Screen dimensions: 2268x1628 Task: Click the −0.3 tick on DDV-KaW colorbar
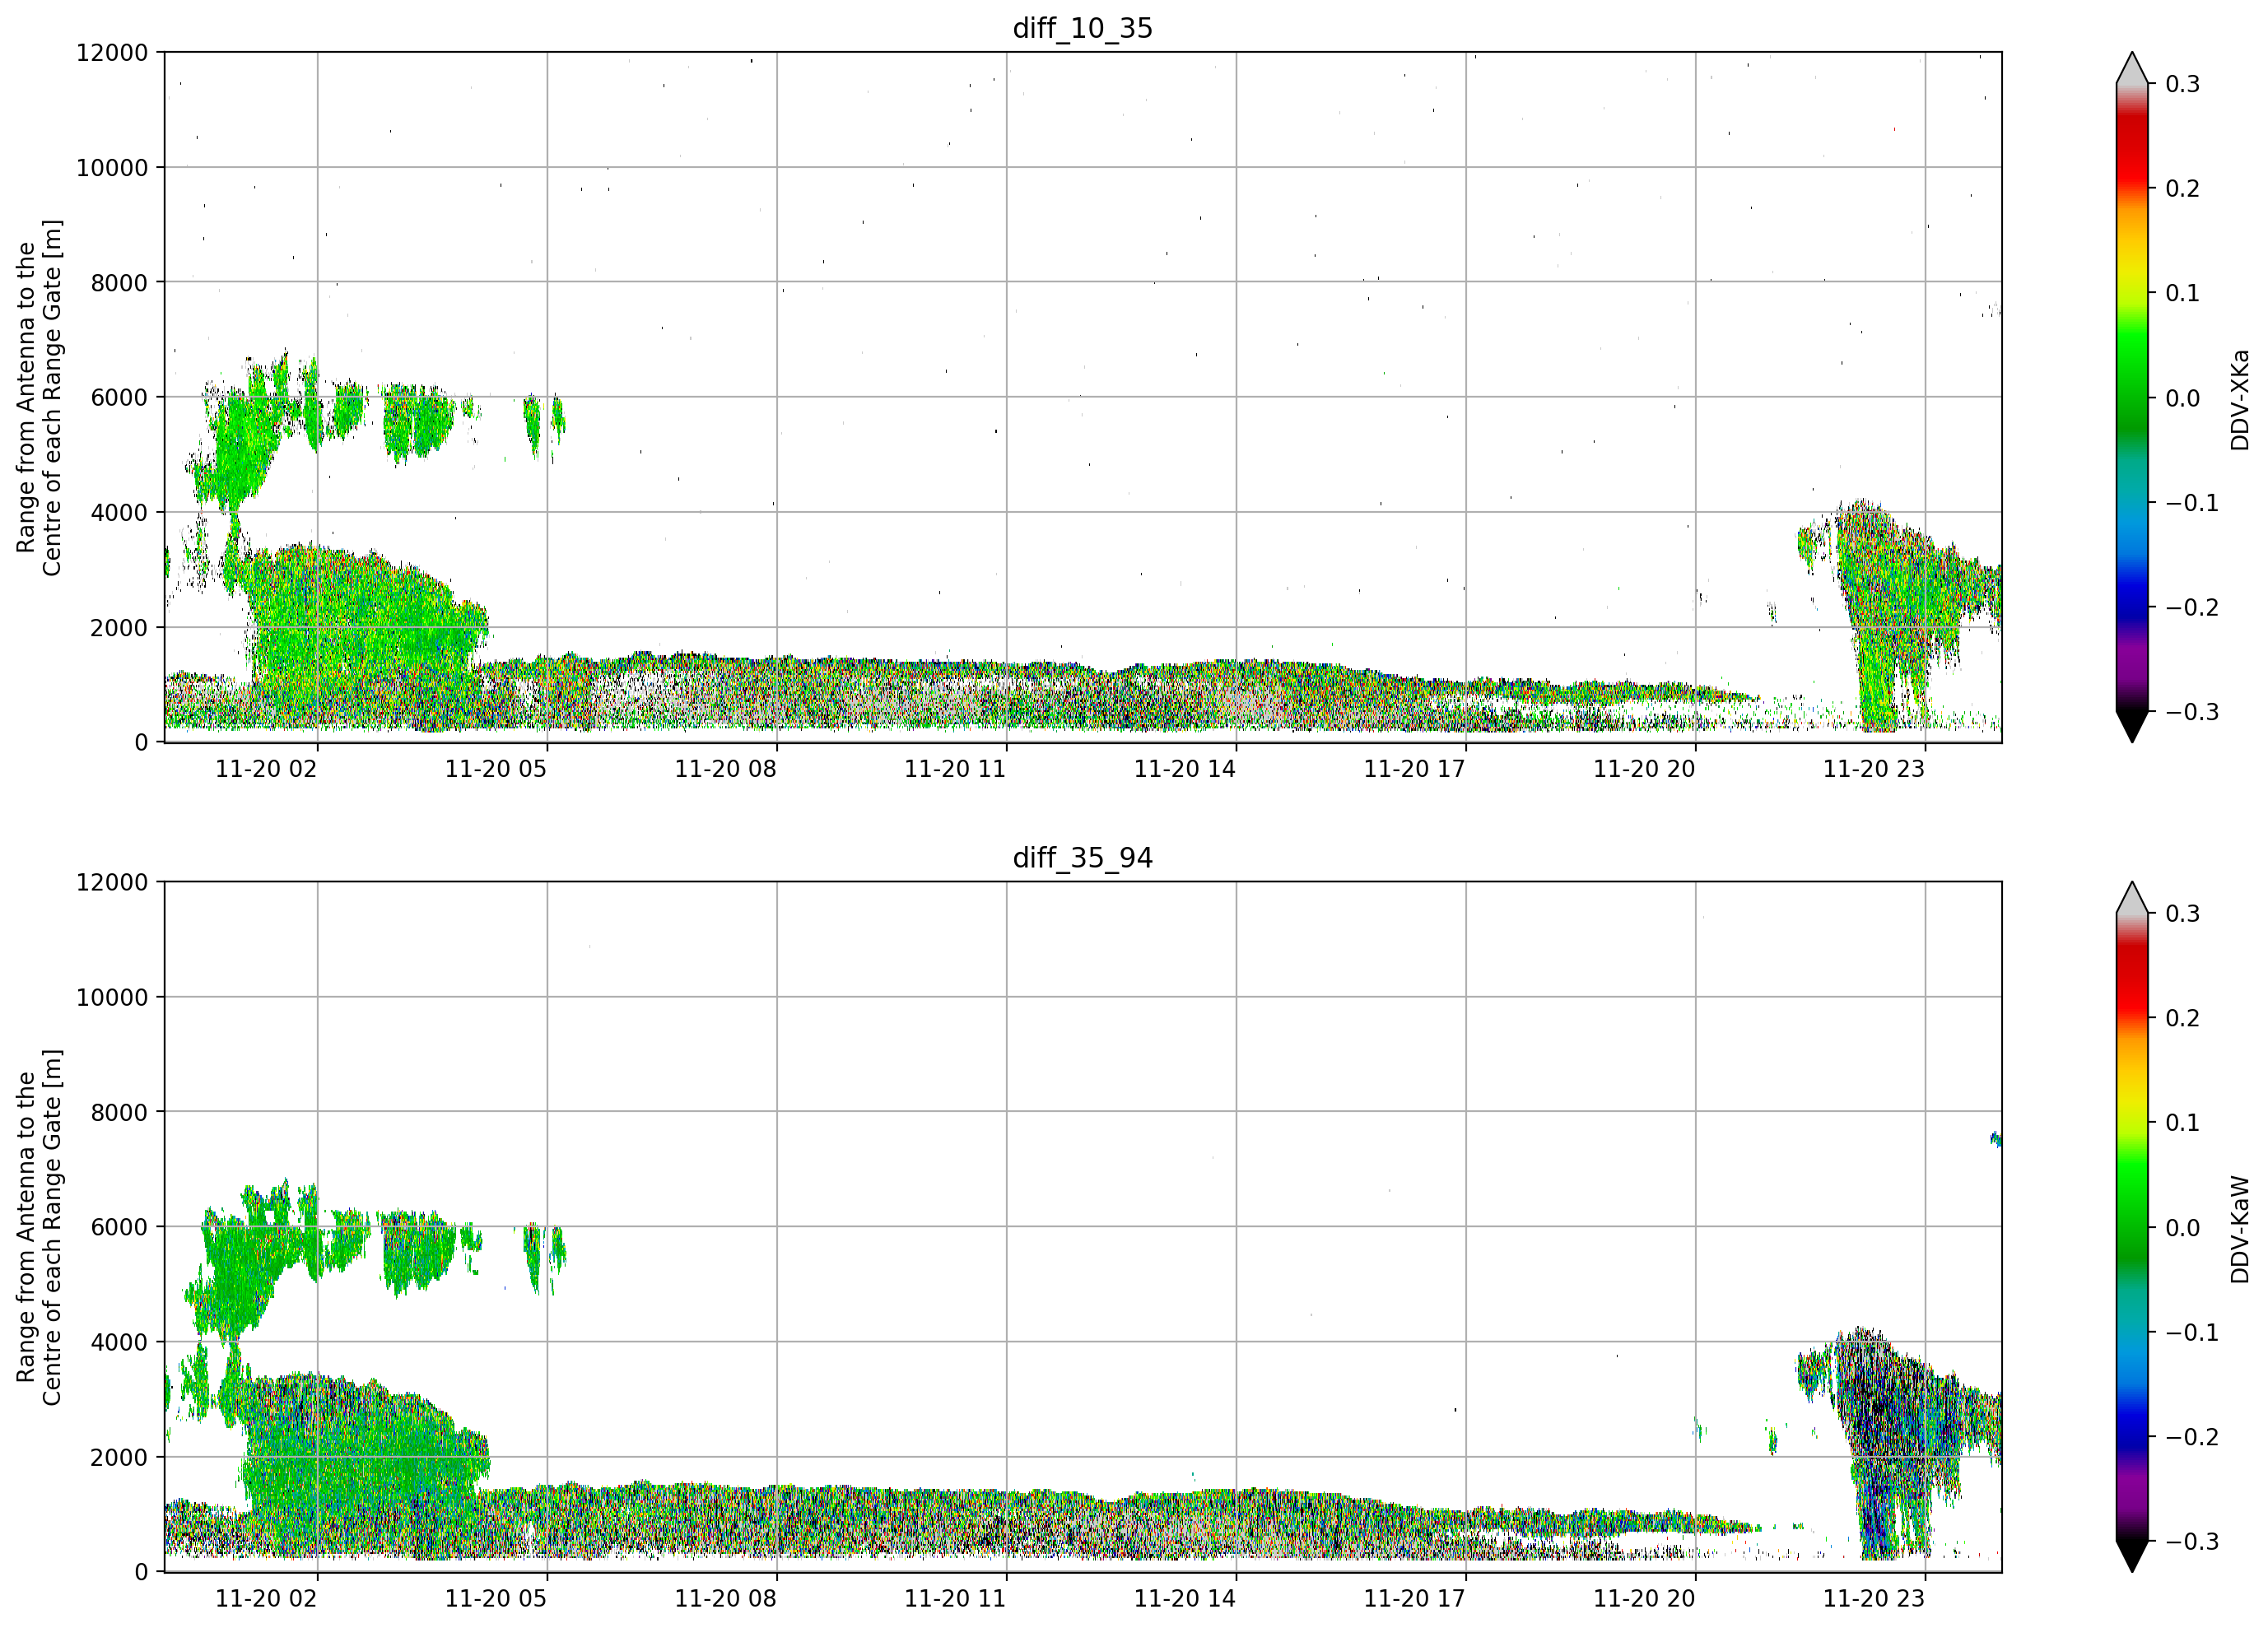click(x=2192, y=1542)
